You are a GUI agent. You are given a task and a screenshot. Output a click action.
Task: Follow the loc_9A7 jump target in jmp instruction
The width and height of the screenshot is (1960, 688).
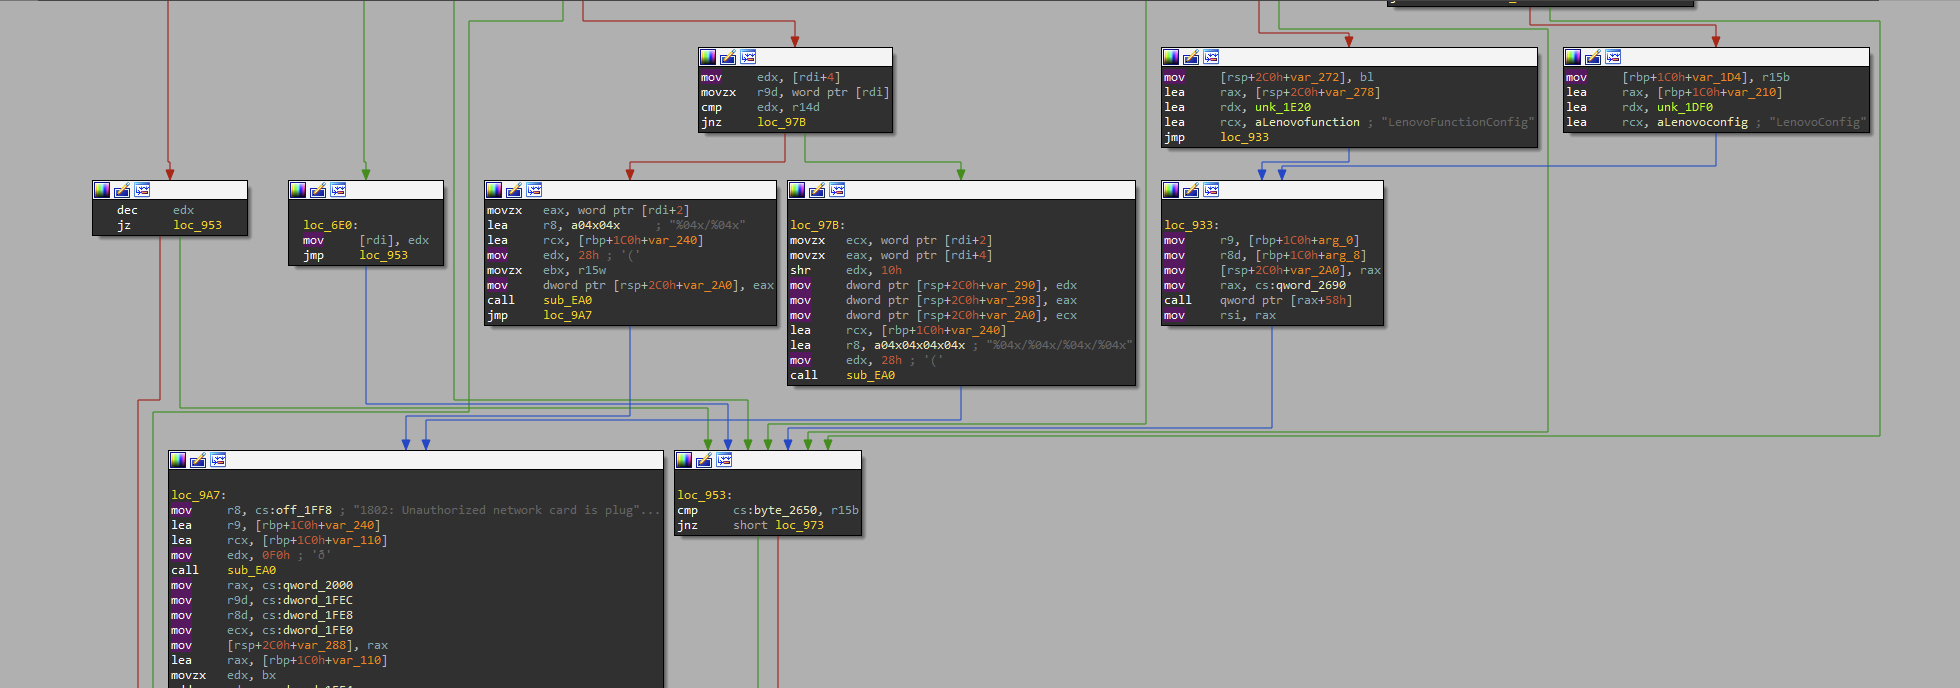(567, 315)
